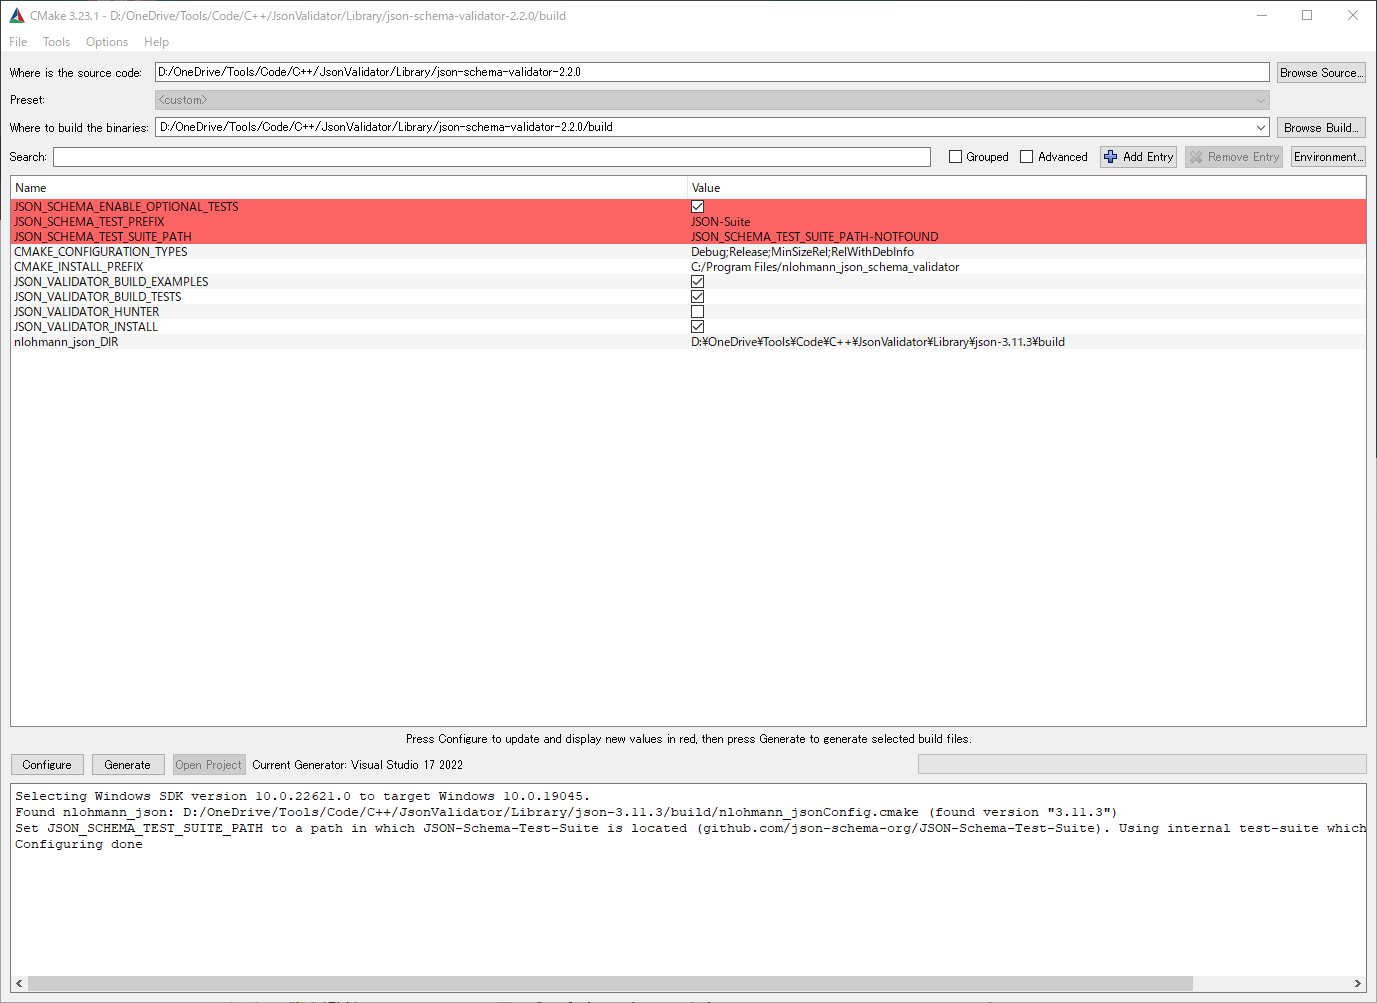Click the 'Selecting Windows SDK version' log line
The image size is (1377, 1003).
tap(303, 796)
